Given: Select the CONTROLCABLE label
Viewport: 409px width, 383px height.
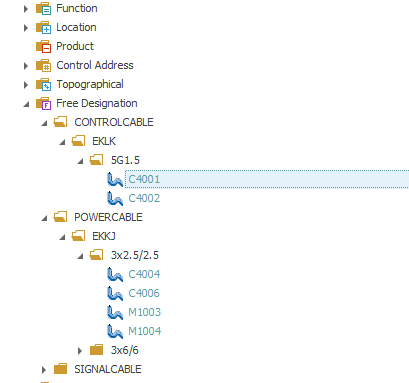Looking at the screenshot, I should pyautogui.click(x=114, y=122).
